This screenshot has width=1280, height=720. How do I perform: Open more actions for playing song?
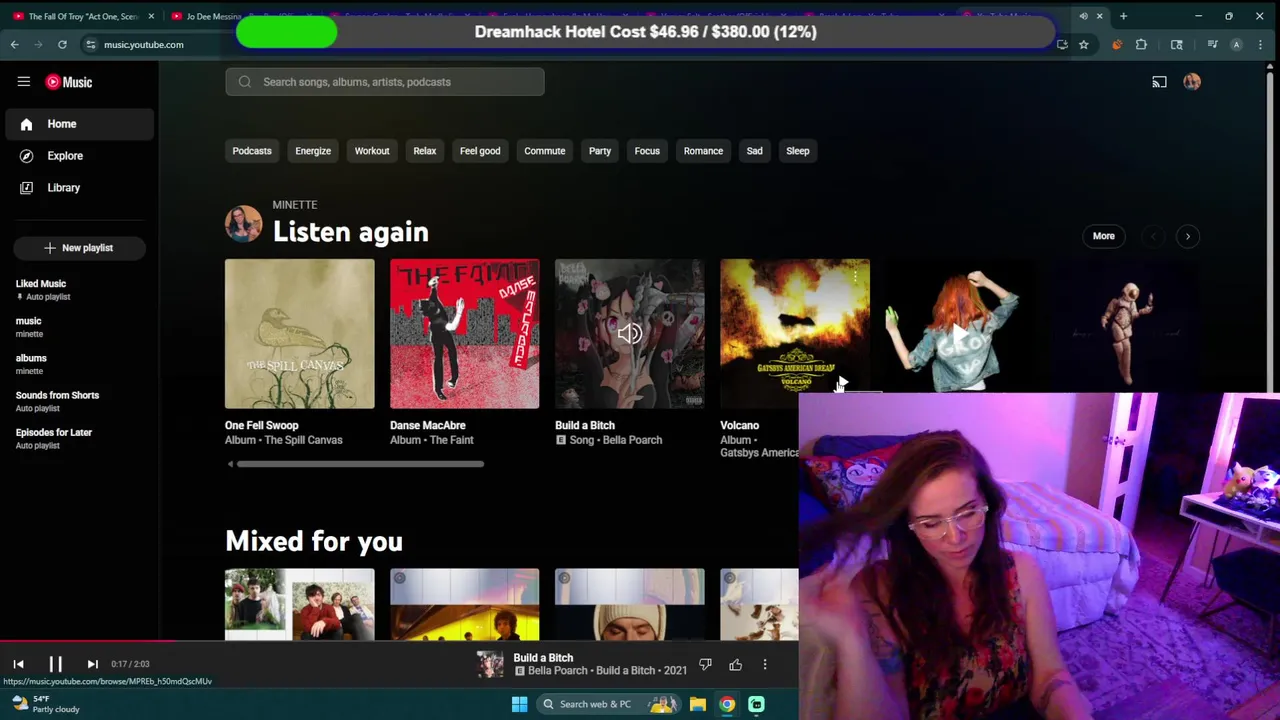tap(765, 665)
